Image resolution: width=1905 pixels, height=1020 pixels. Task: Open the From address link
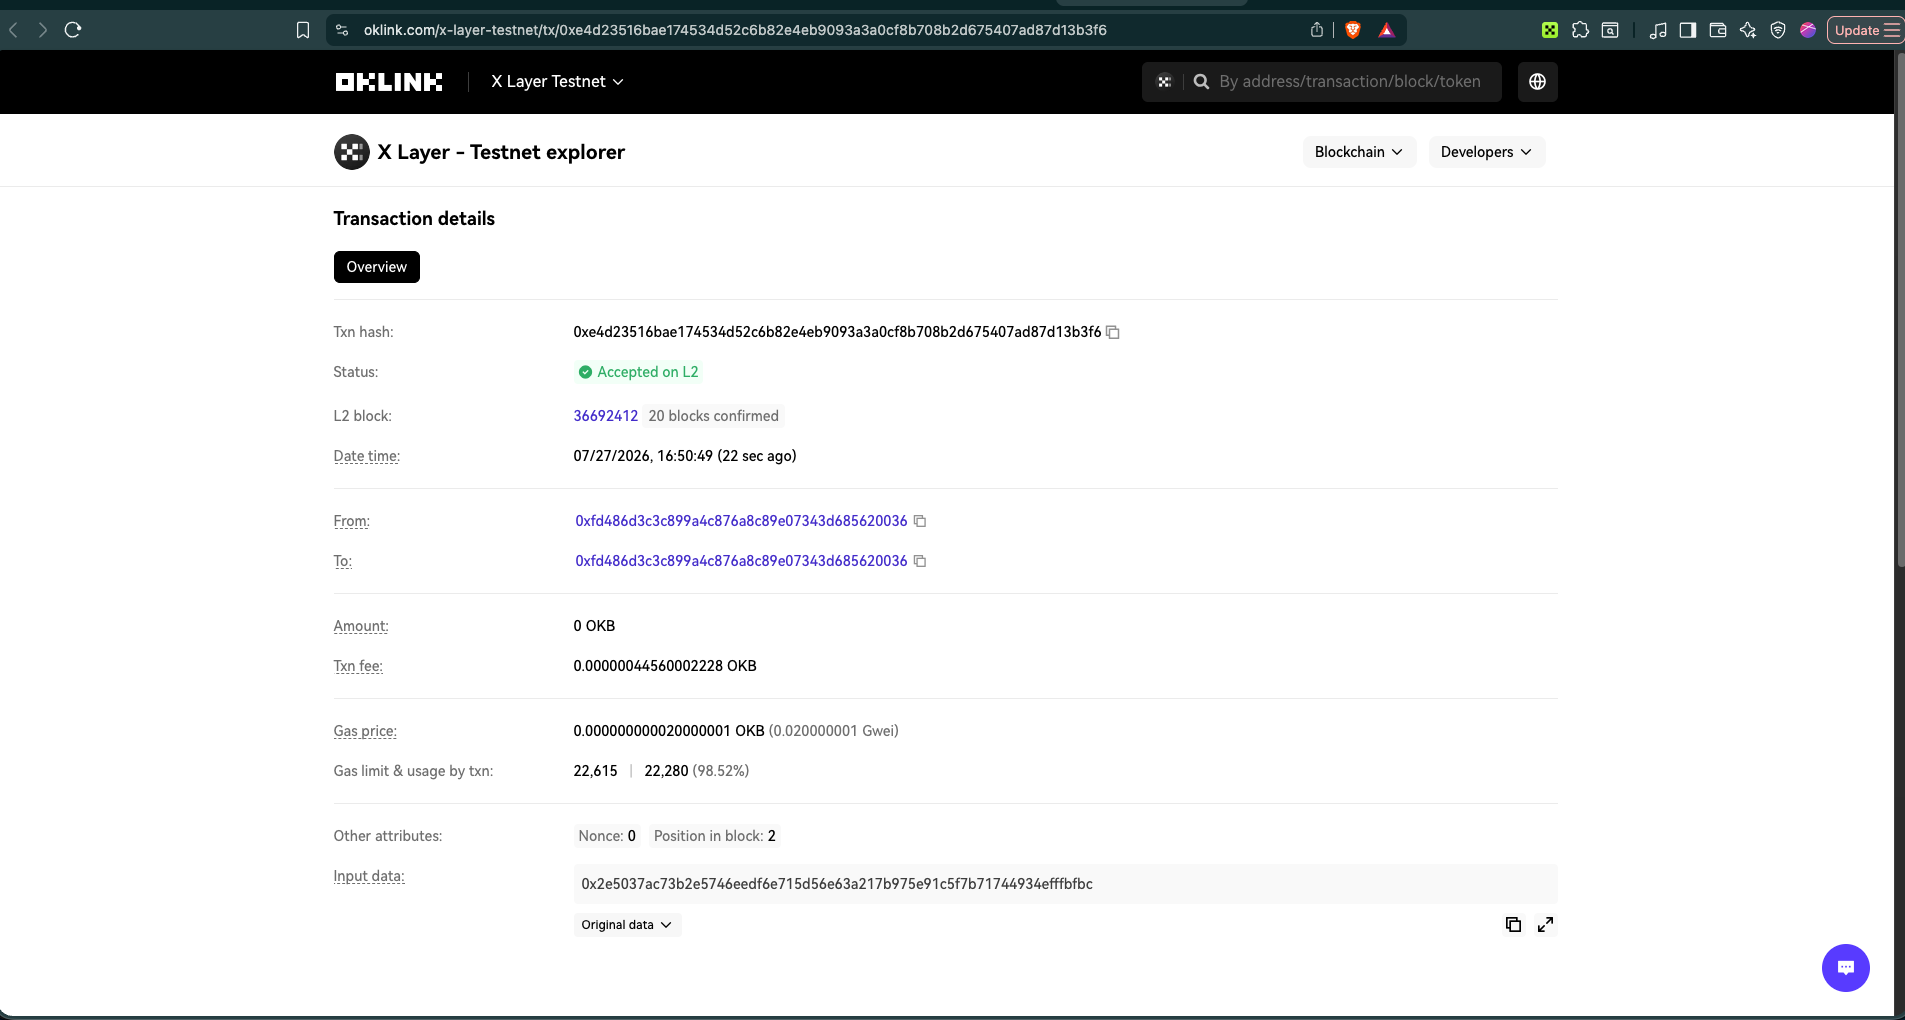tap(741, 521)
